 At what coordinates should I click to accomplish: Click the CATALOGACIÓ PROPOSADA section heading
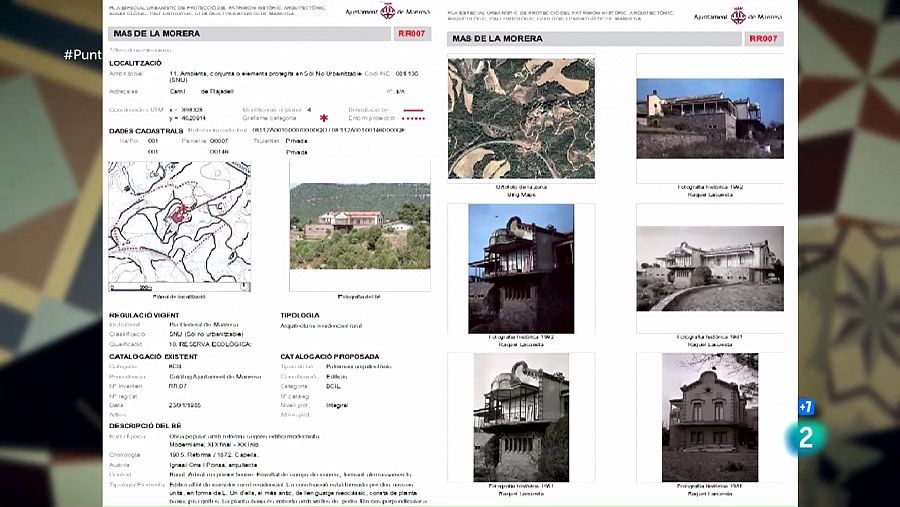(329, 356)
